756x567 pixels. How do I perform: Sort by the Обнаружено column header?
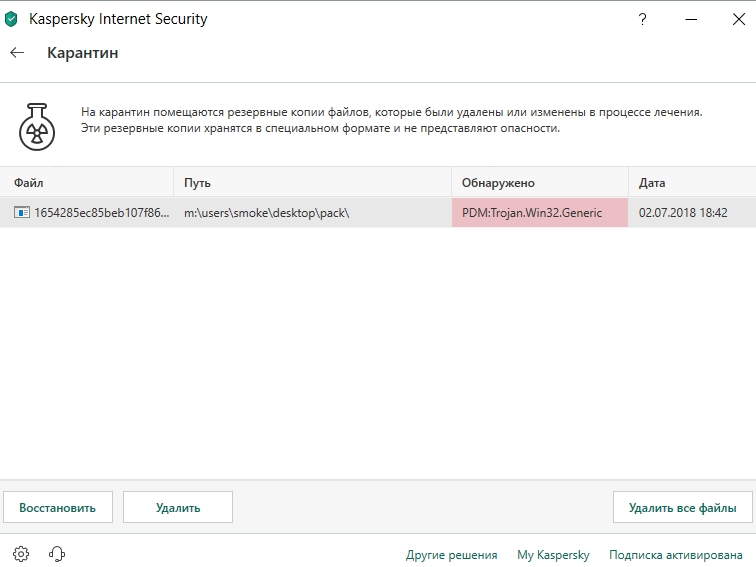(x=498, y=183)
